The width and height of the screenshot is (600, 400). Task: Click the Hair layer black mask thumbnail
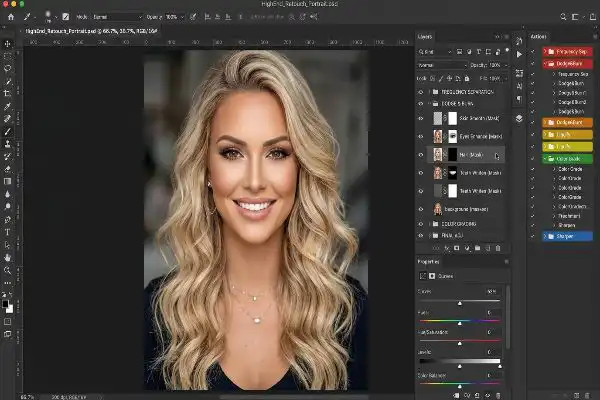coord(453,155)
